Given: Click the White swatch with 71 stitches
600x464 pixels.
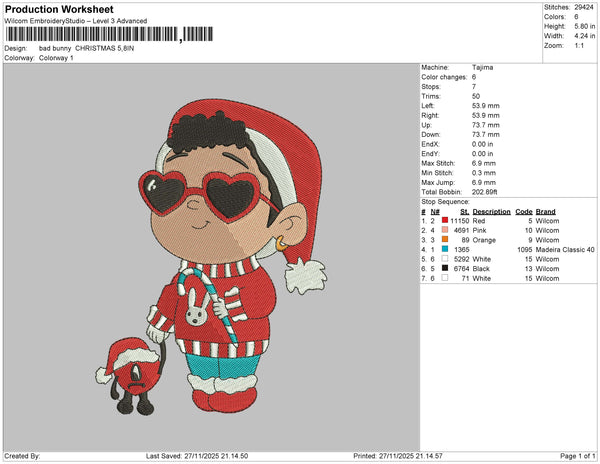Looking at the screenshot, I should 443,278.
